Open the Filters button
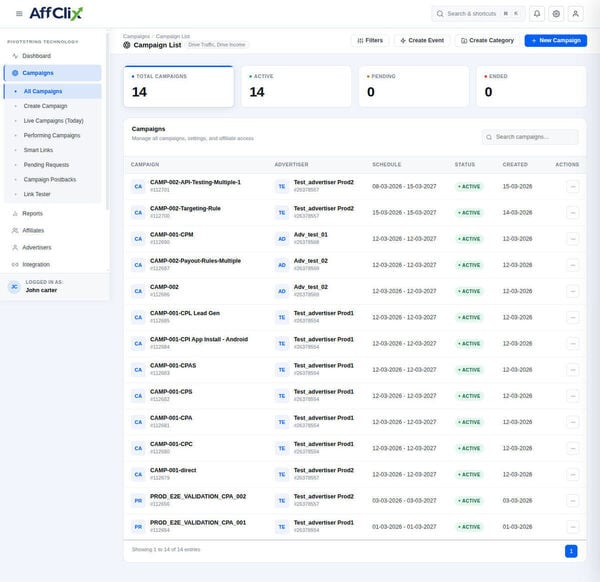 pos(370,41)
